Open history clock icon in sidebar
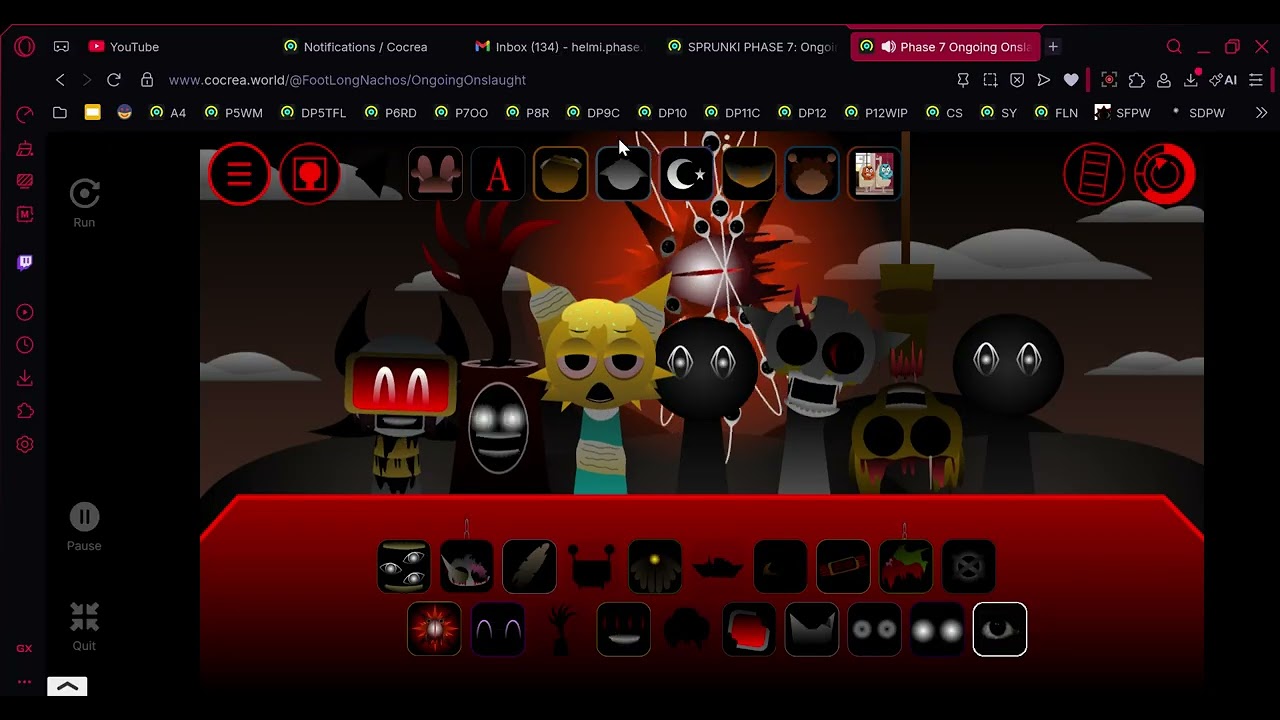Image resolution: width=1280 pixels, height=720 pixels. pyautogui.click(x=25, y=345)
